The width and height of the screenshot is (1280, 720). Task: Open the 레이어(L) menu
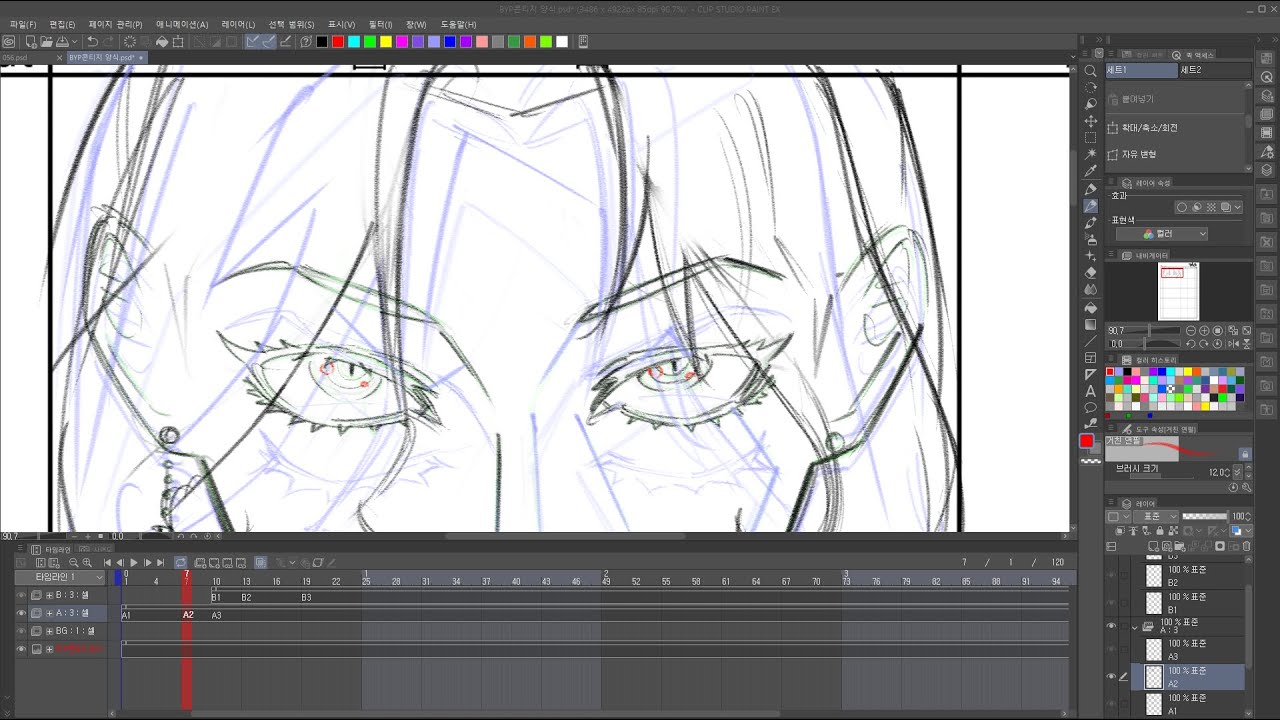pos(238,24)
